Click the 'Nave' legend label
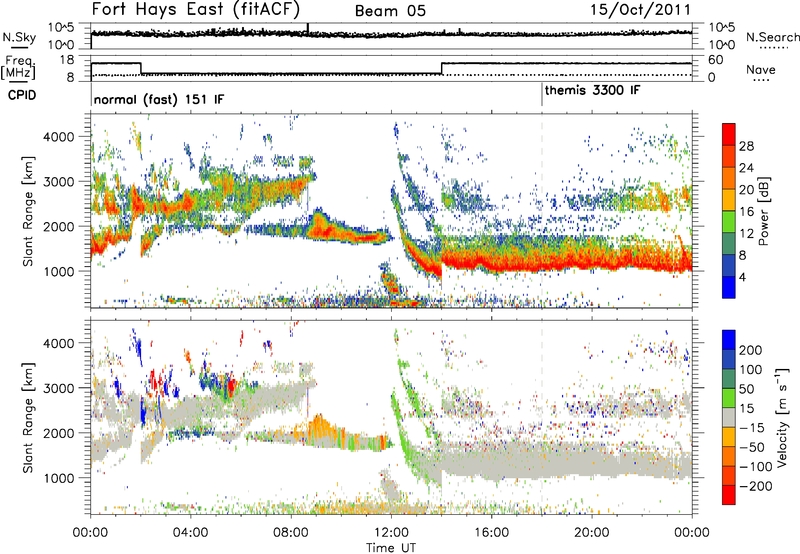The image size is (800, 554). (760, 69)
